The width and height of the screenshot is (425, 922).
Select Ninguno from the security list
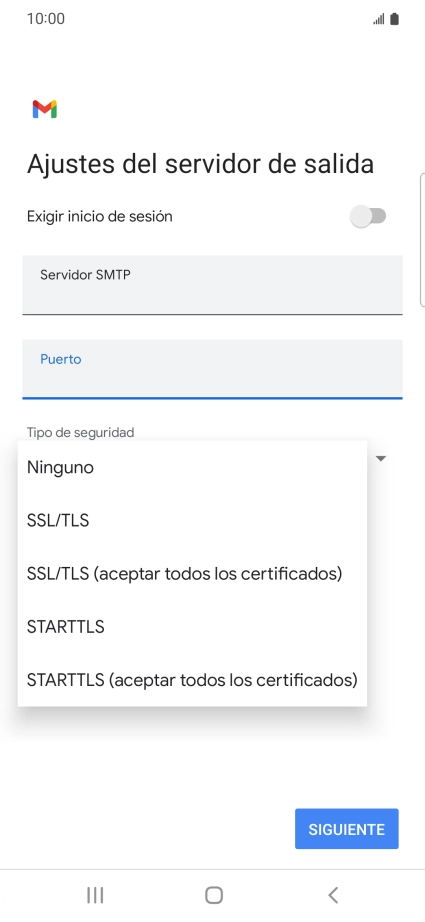pos(192,467)
